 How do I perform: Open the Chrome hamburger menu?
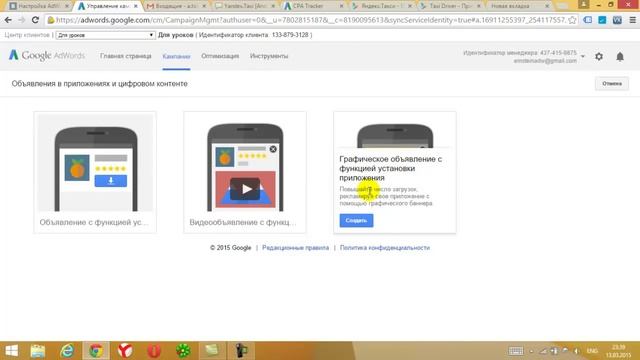632,20
